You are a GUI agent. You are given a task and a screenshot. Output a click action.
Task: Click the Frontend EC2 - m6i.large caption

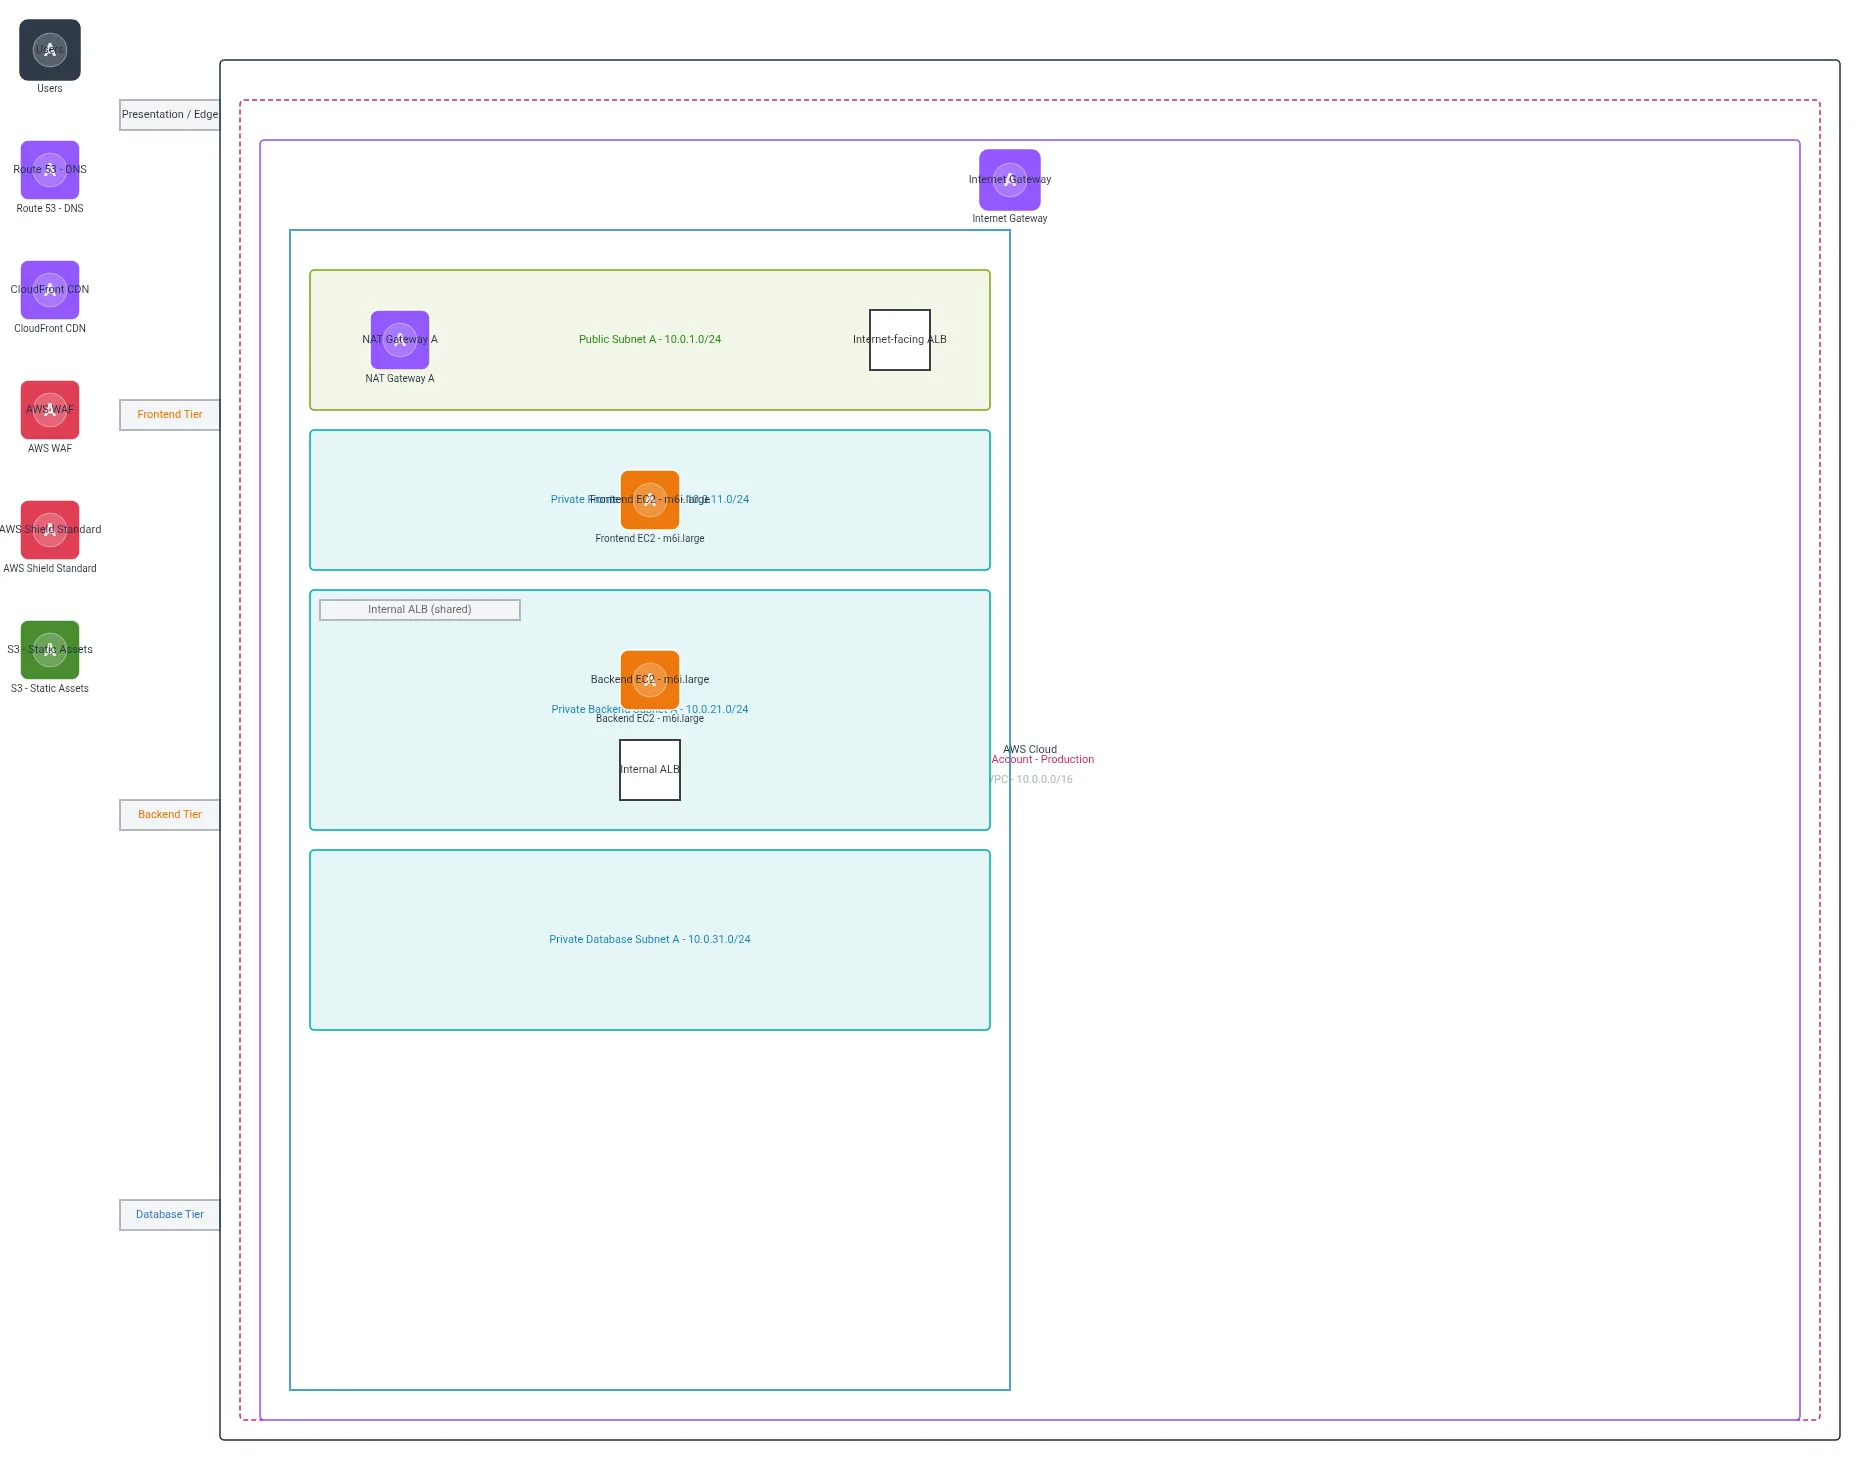(650, 539)
